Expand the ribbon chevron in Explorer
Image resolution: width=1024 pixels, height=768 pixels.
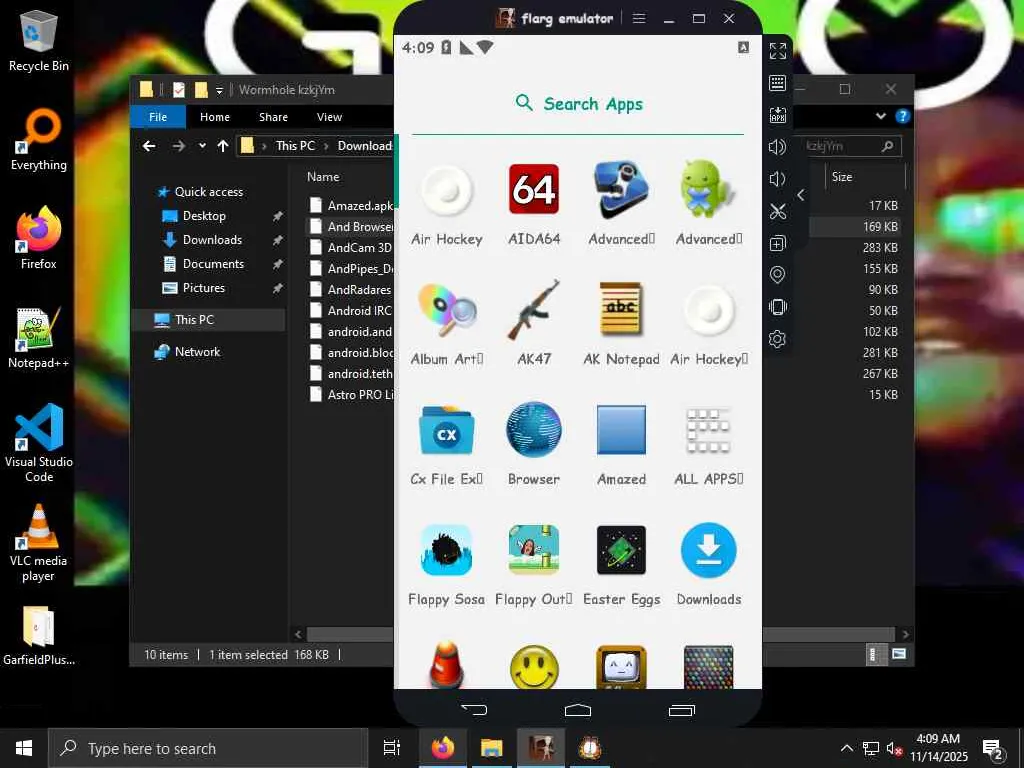[880, 116]
